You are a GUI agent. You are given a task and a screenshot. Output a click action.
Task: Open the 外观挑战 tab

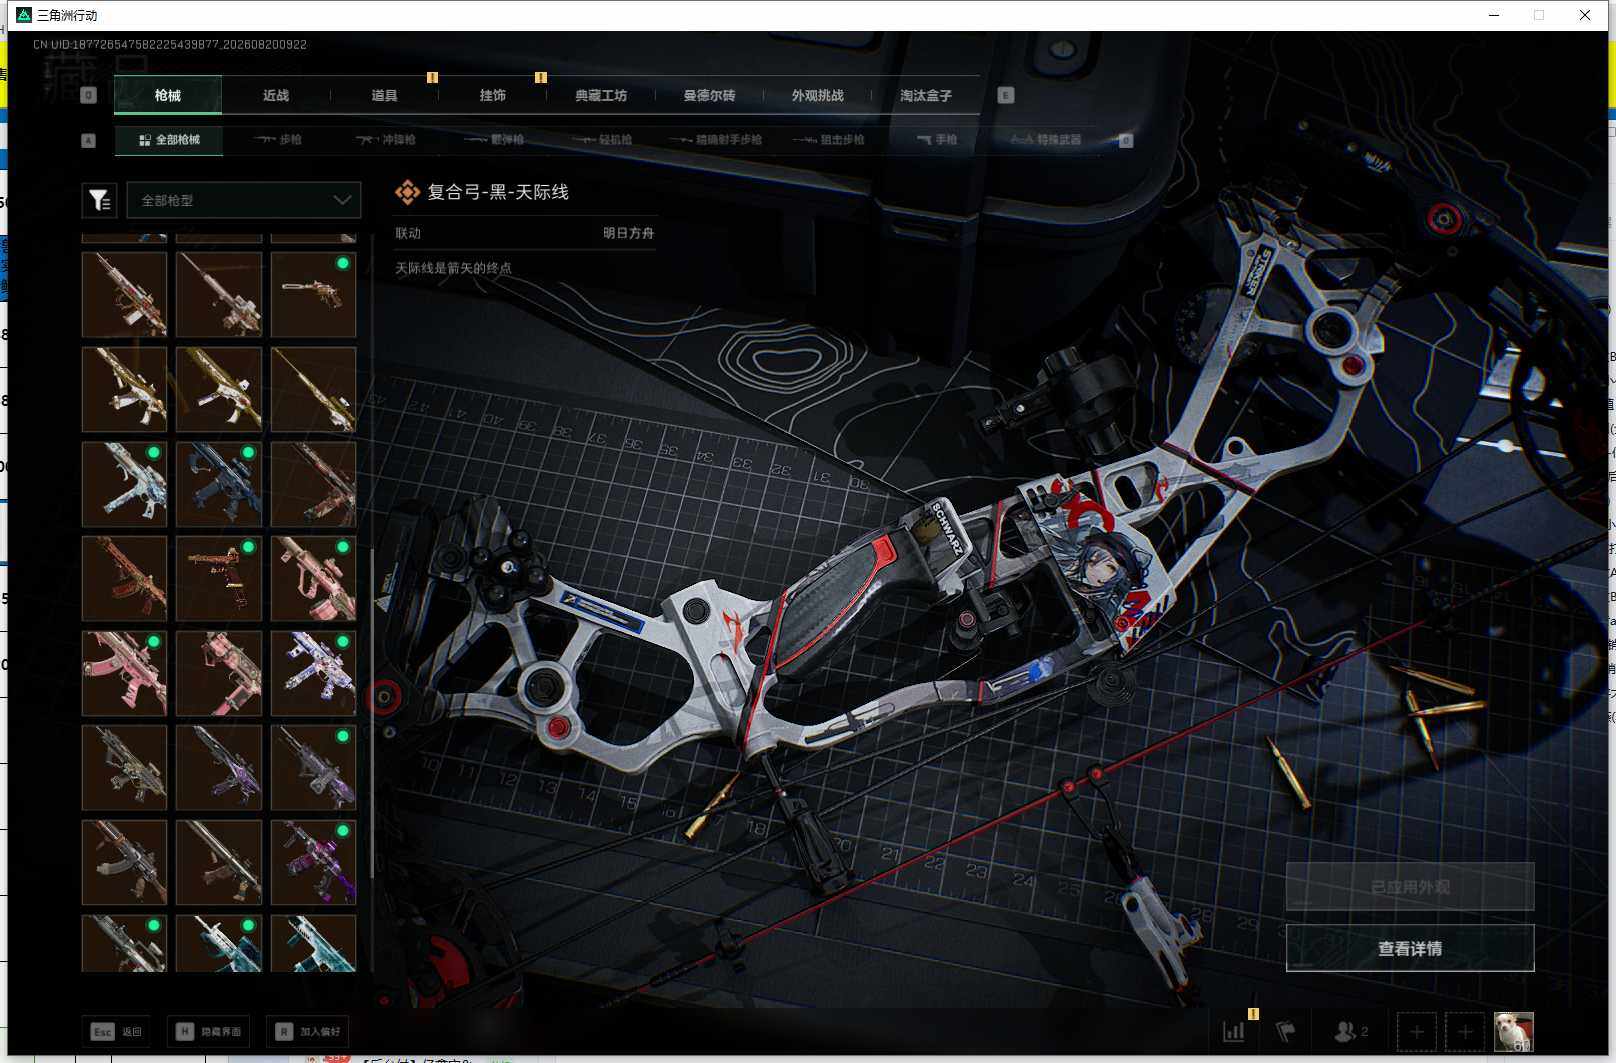(818, 95)
